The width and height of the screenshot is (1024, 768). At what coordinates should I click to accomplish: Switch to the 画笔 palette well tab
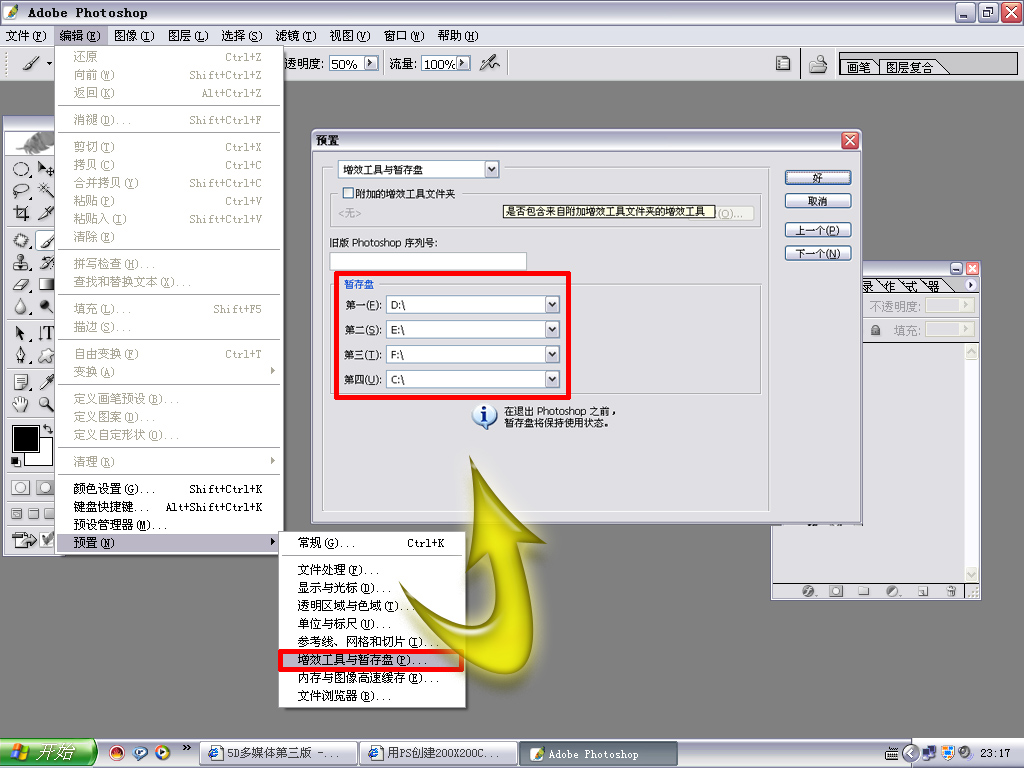[858, 67]
